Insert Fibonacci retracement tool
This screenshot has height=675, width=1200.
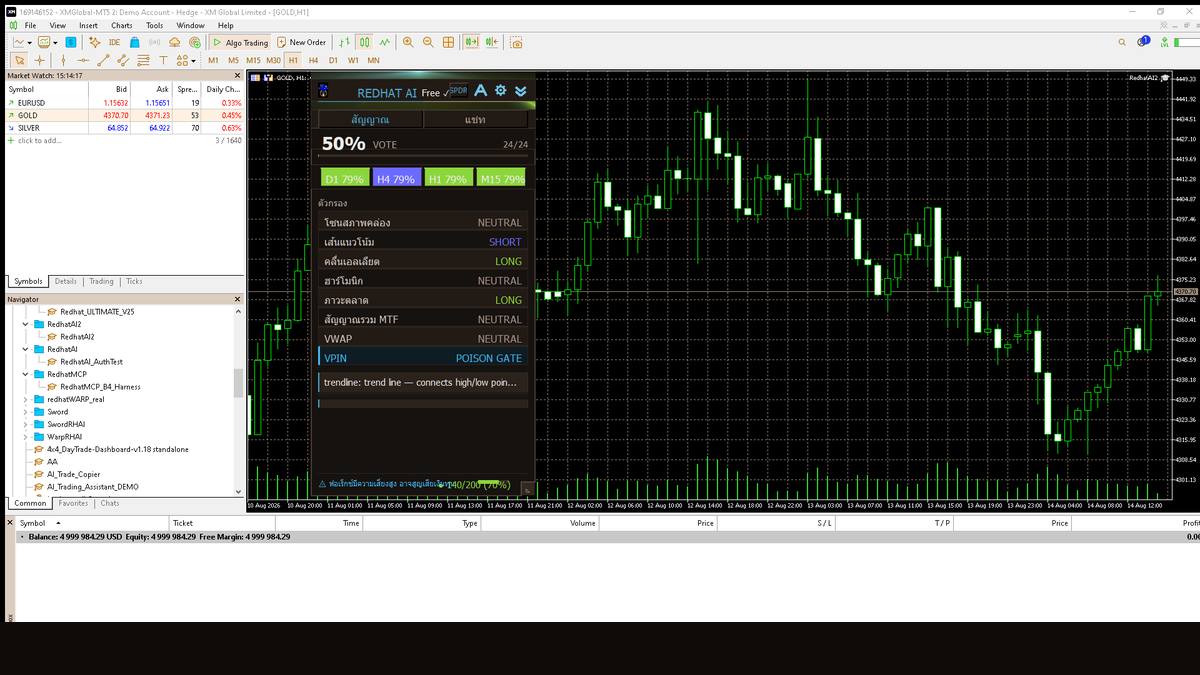143,60
